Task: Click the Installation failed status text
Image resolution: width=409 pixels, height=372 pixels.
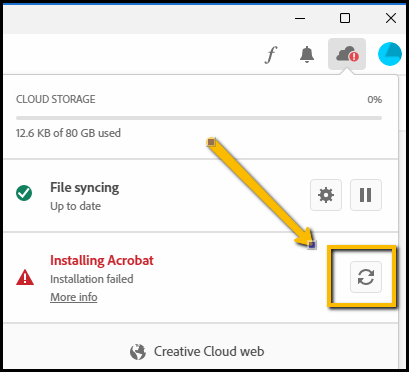Action: [x=92, y=279]
